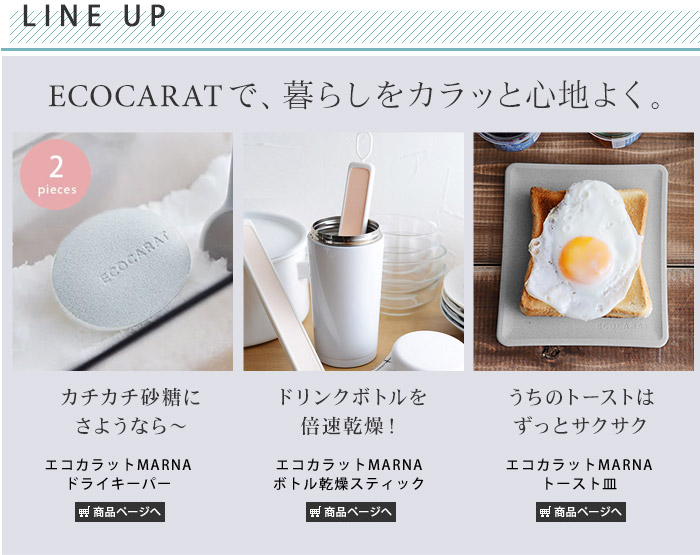This screenshot has width=700, height=555.
Task: Click the fried egg on the toast
Action: coord(585,250)
